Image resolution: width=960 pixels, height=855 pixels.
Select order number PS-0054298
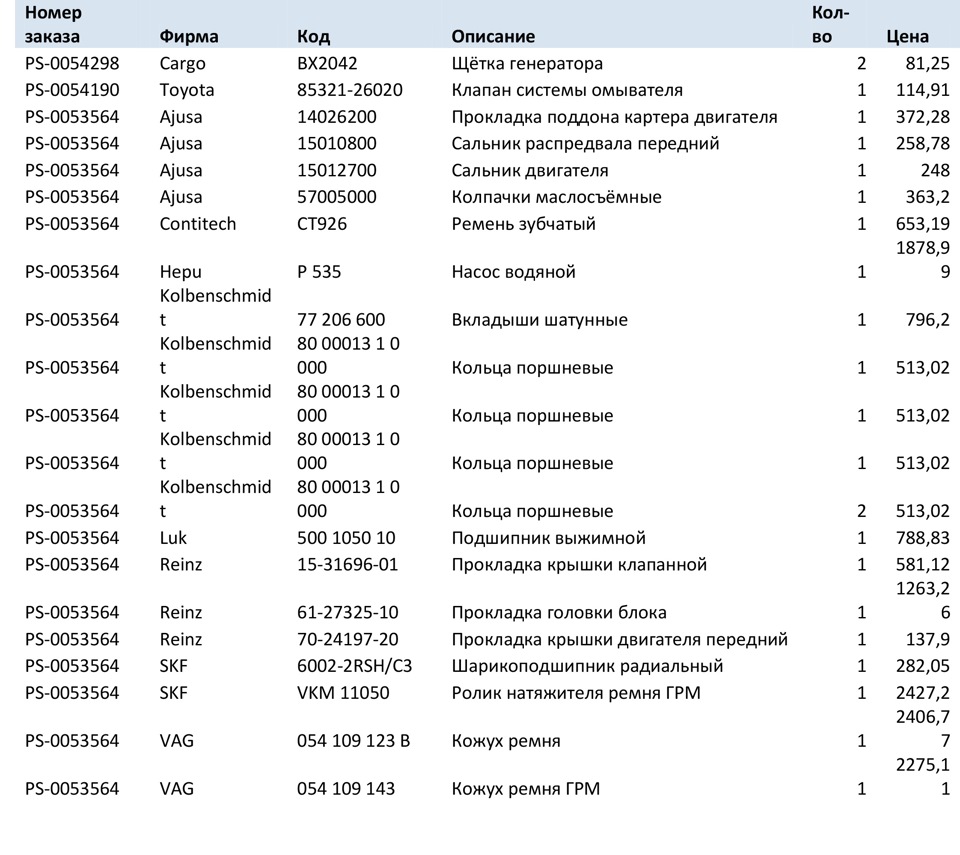pos(72,63)
